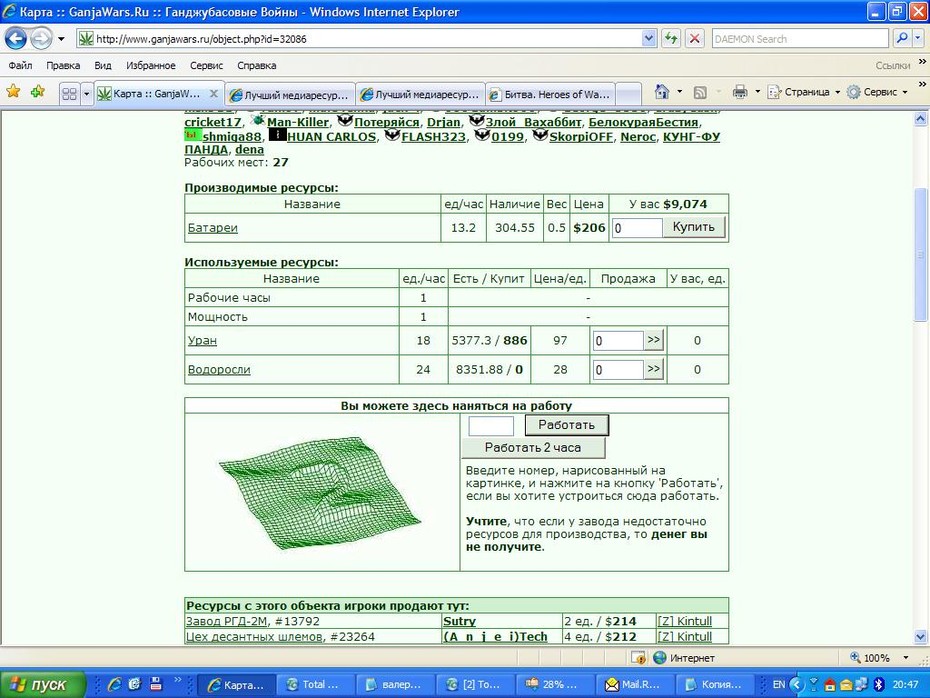Viewport: 930px width, 698px height.
Task: Click the Работать 2 часа button
Action: [533, 448]
